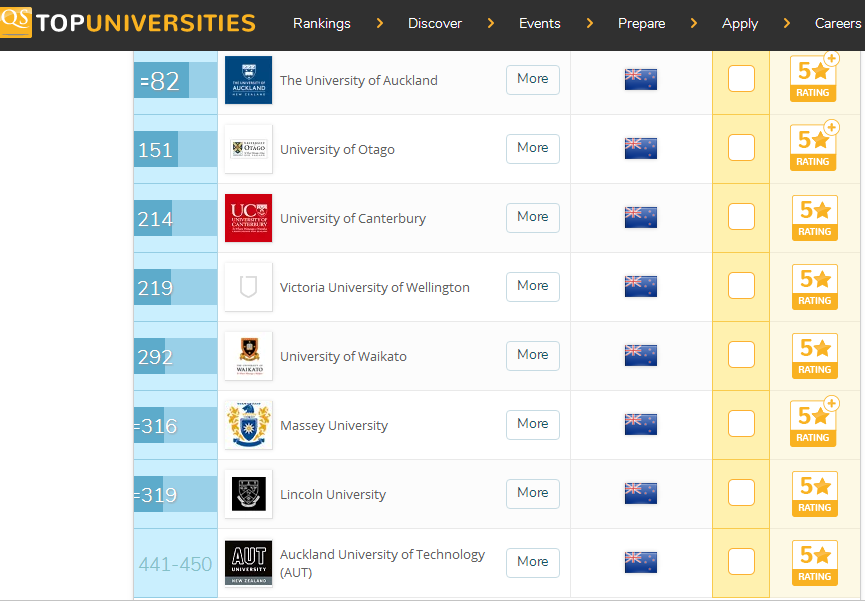This screenshot has width=865, height=601.
Task: Check the compare box for Victoria University of Wellington
Action: point(741,286)
